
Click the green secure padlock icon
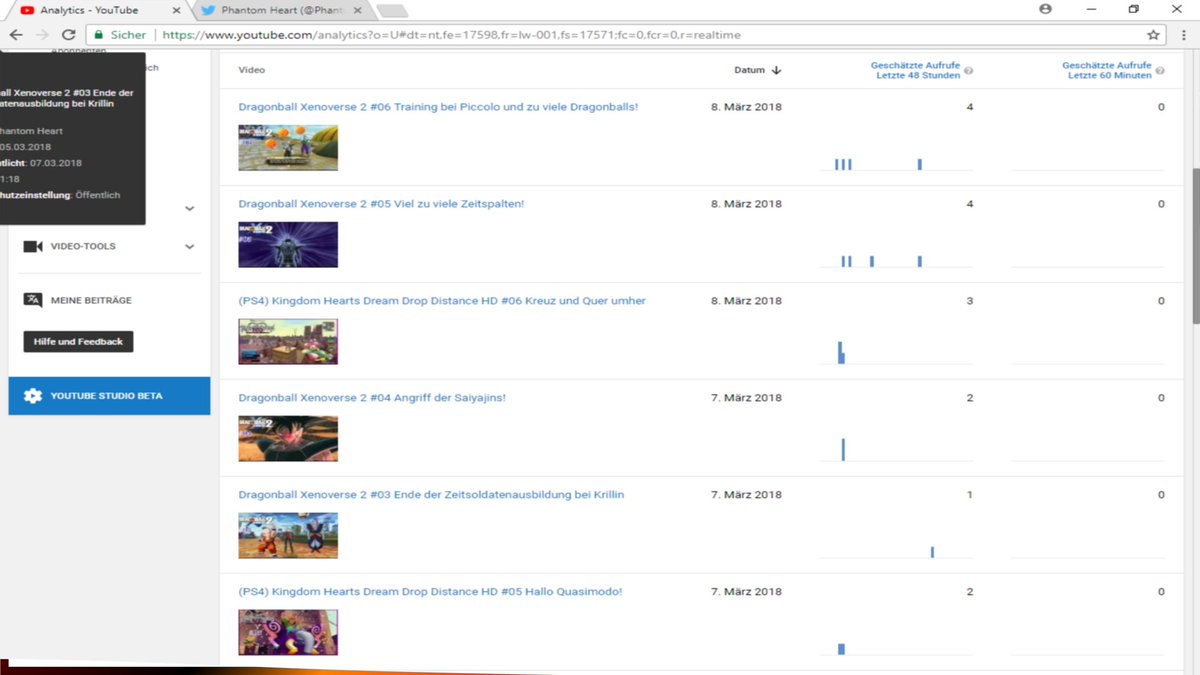(98, 34)
